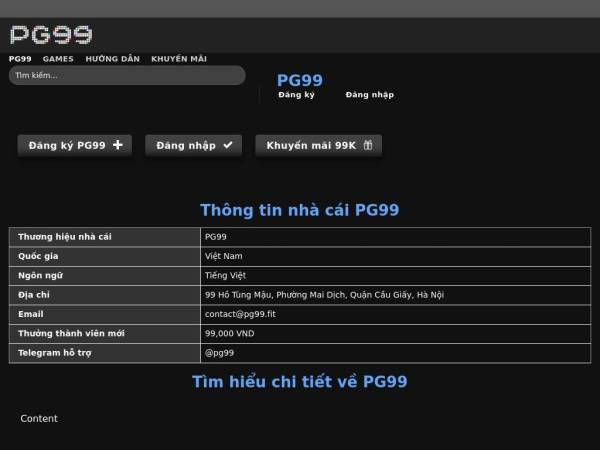Go to the HƯỚNG DẪN menu item
Image resolution: width=600 pixels, height=450 pixels.
pos(112,59)
